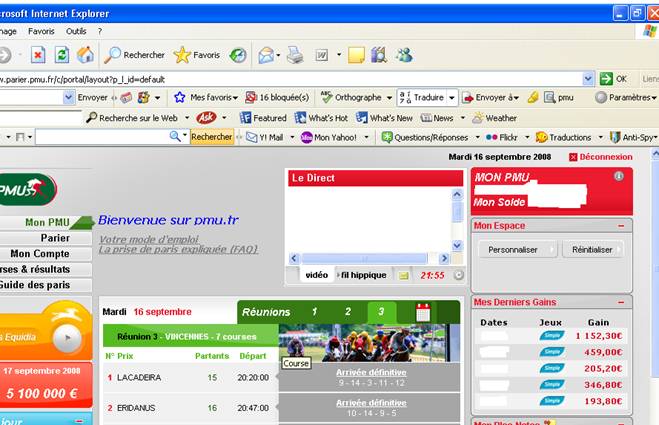Open the Flickr toolbar item
The image size is (659, 425).
tap(502, 137)
